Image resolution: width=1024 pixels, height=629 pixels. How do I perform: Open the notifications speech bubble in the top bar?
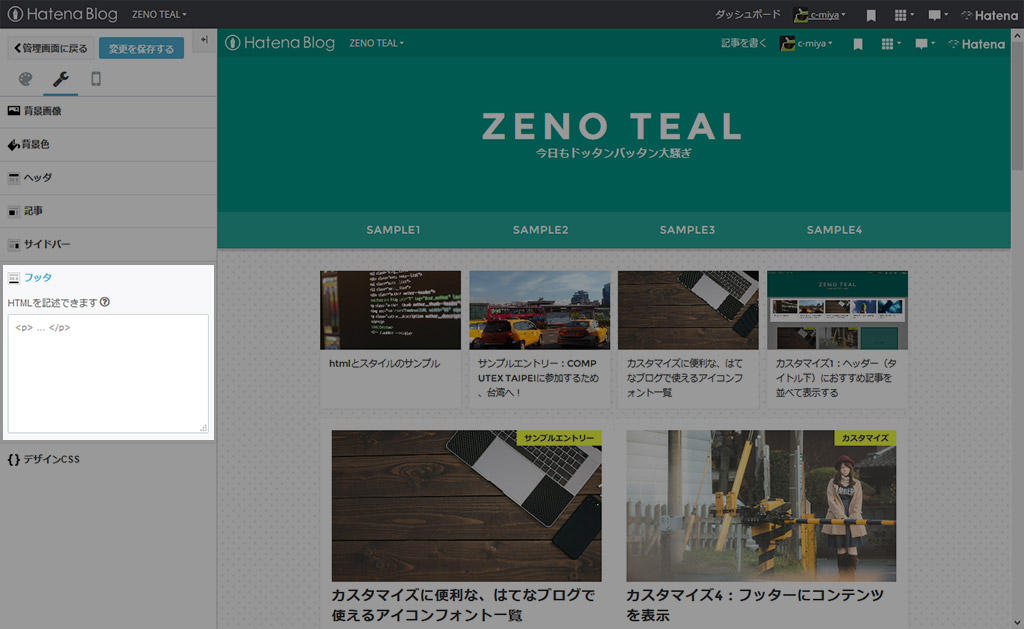[938, 15]
